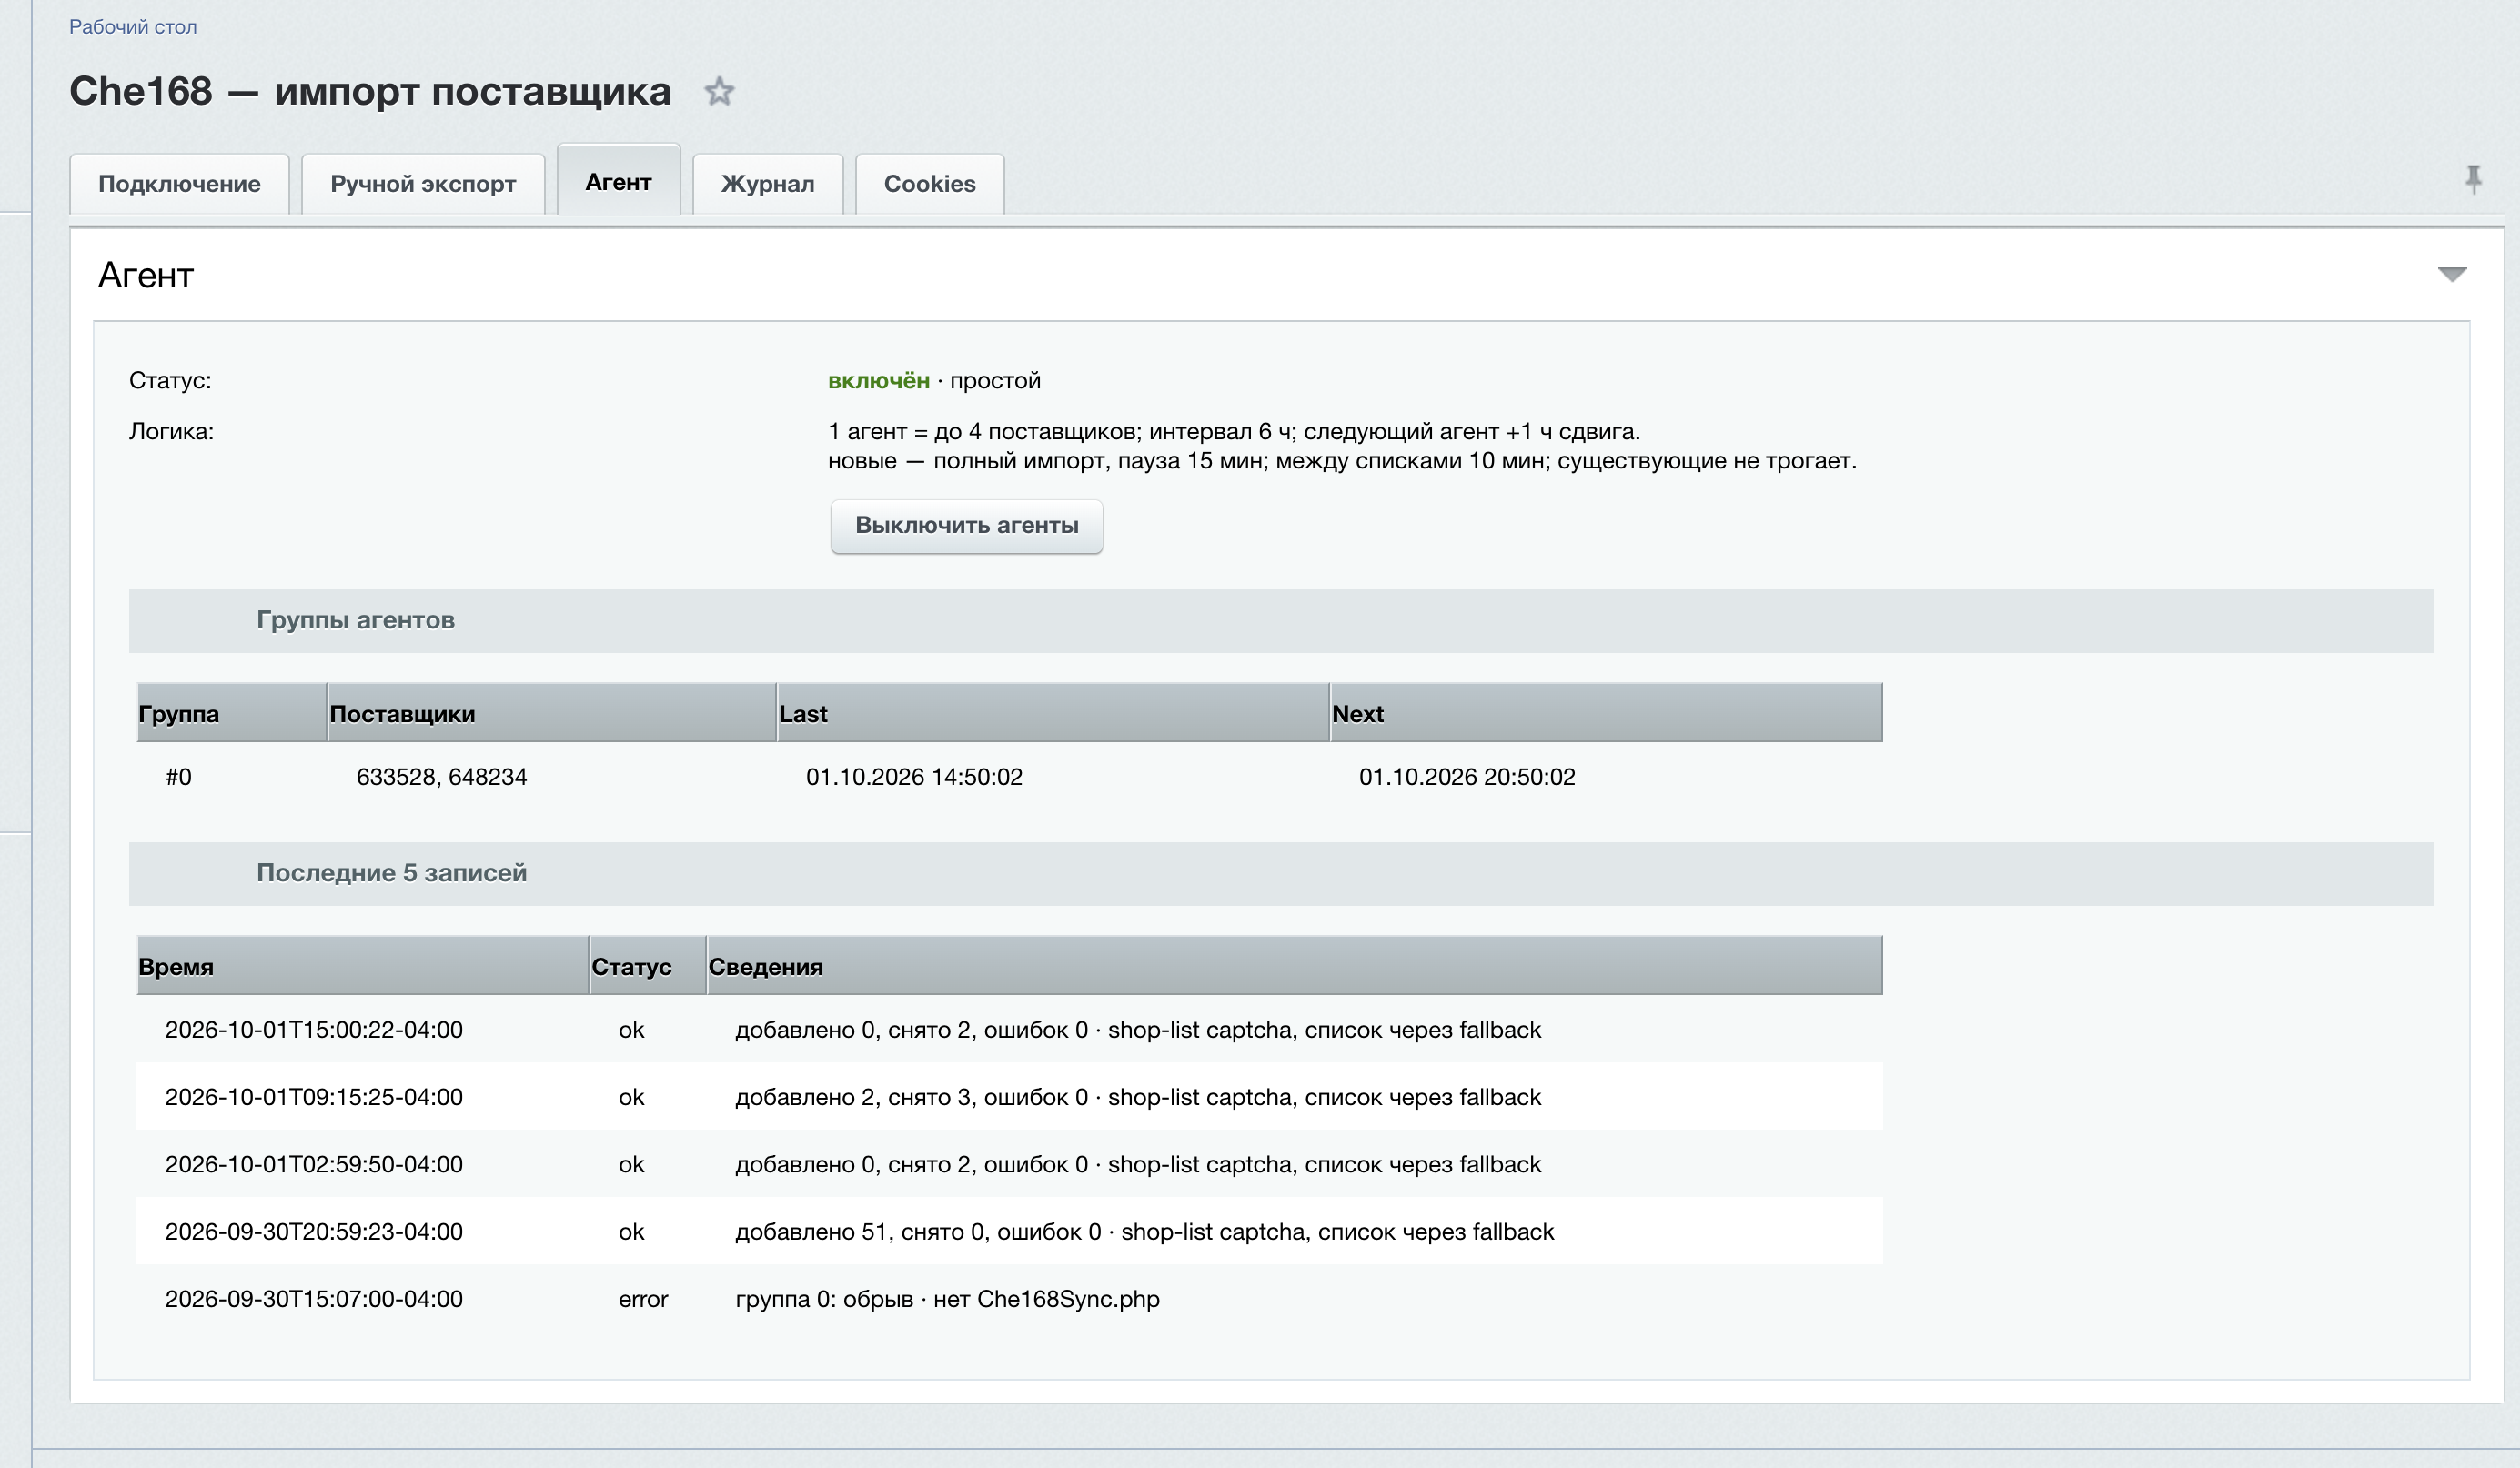
Task: Collapse the Агент section with arrow
Action: (2452, 274)
